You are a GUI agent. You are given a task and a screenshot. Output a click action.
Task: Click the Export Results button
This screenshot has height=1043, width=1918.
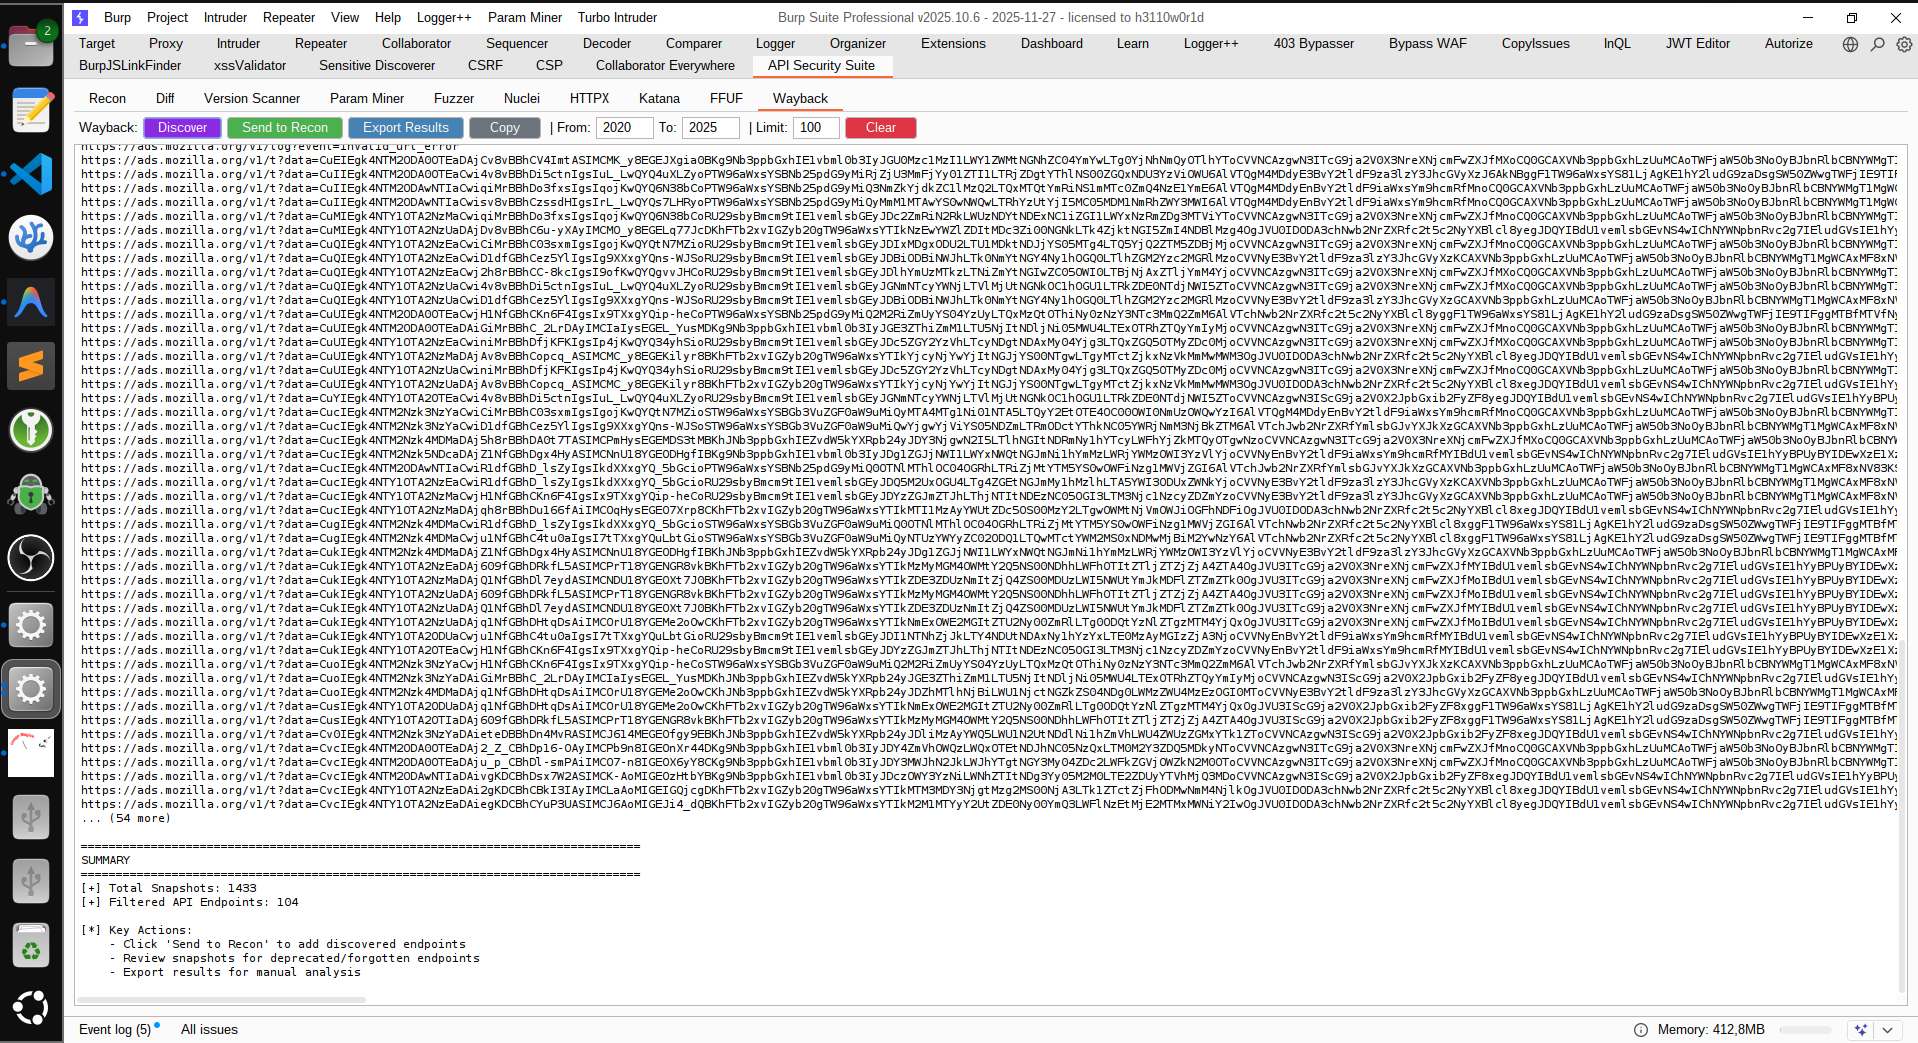tap(406, 128)
